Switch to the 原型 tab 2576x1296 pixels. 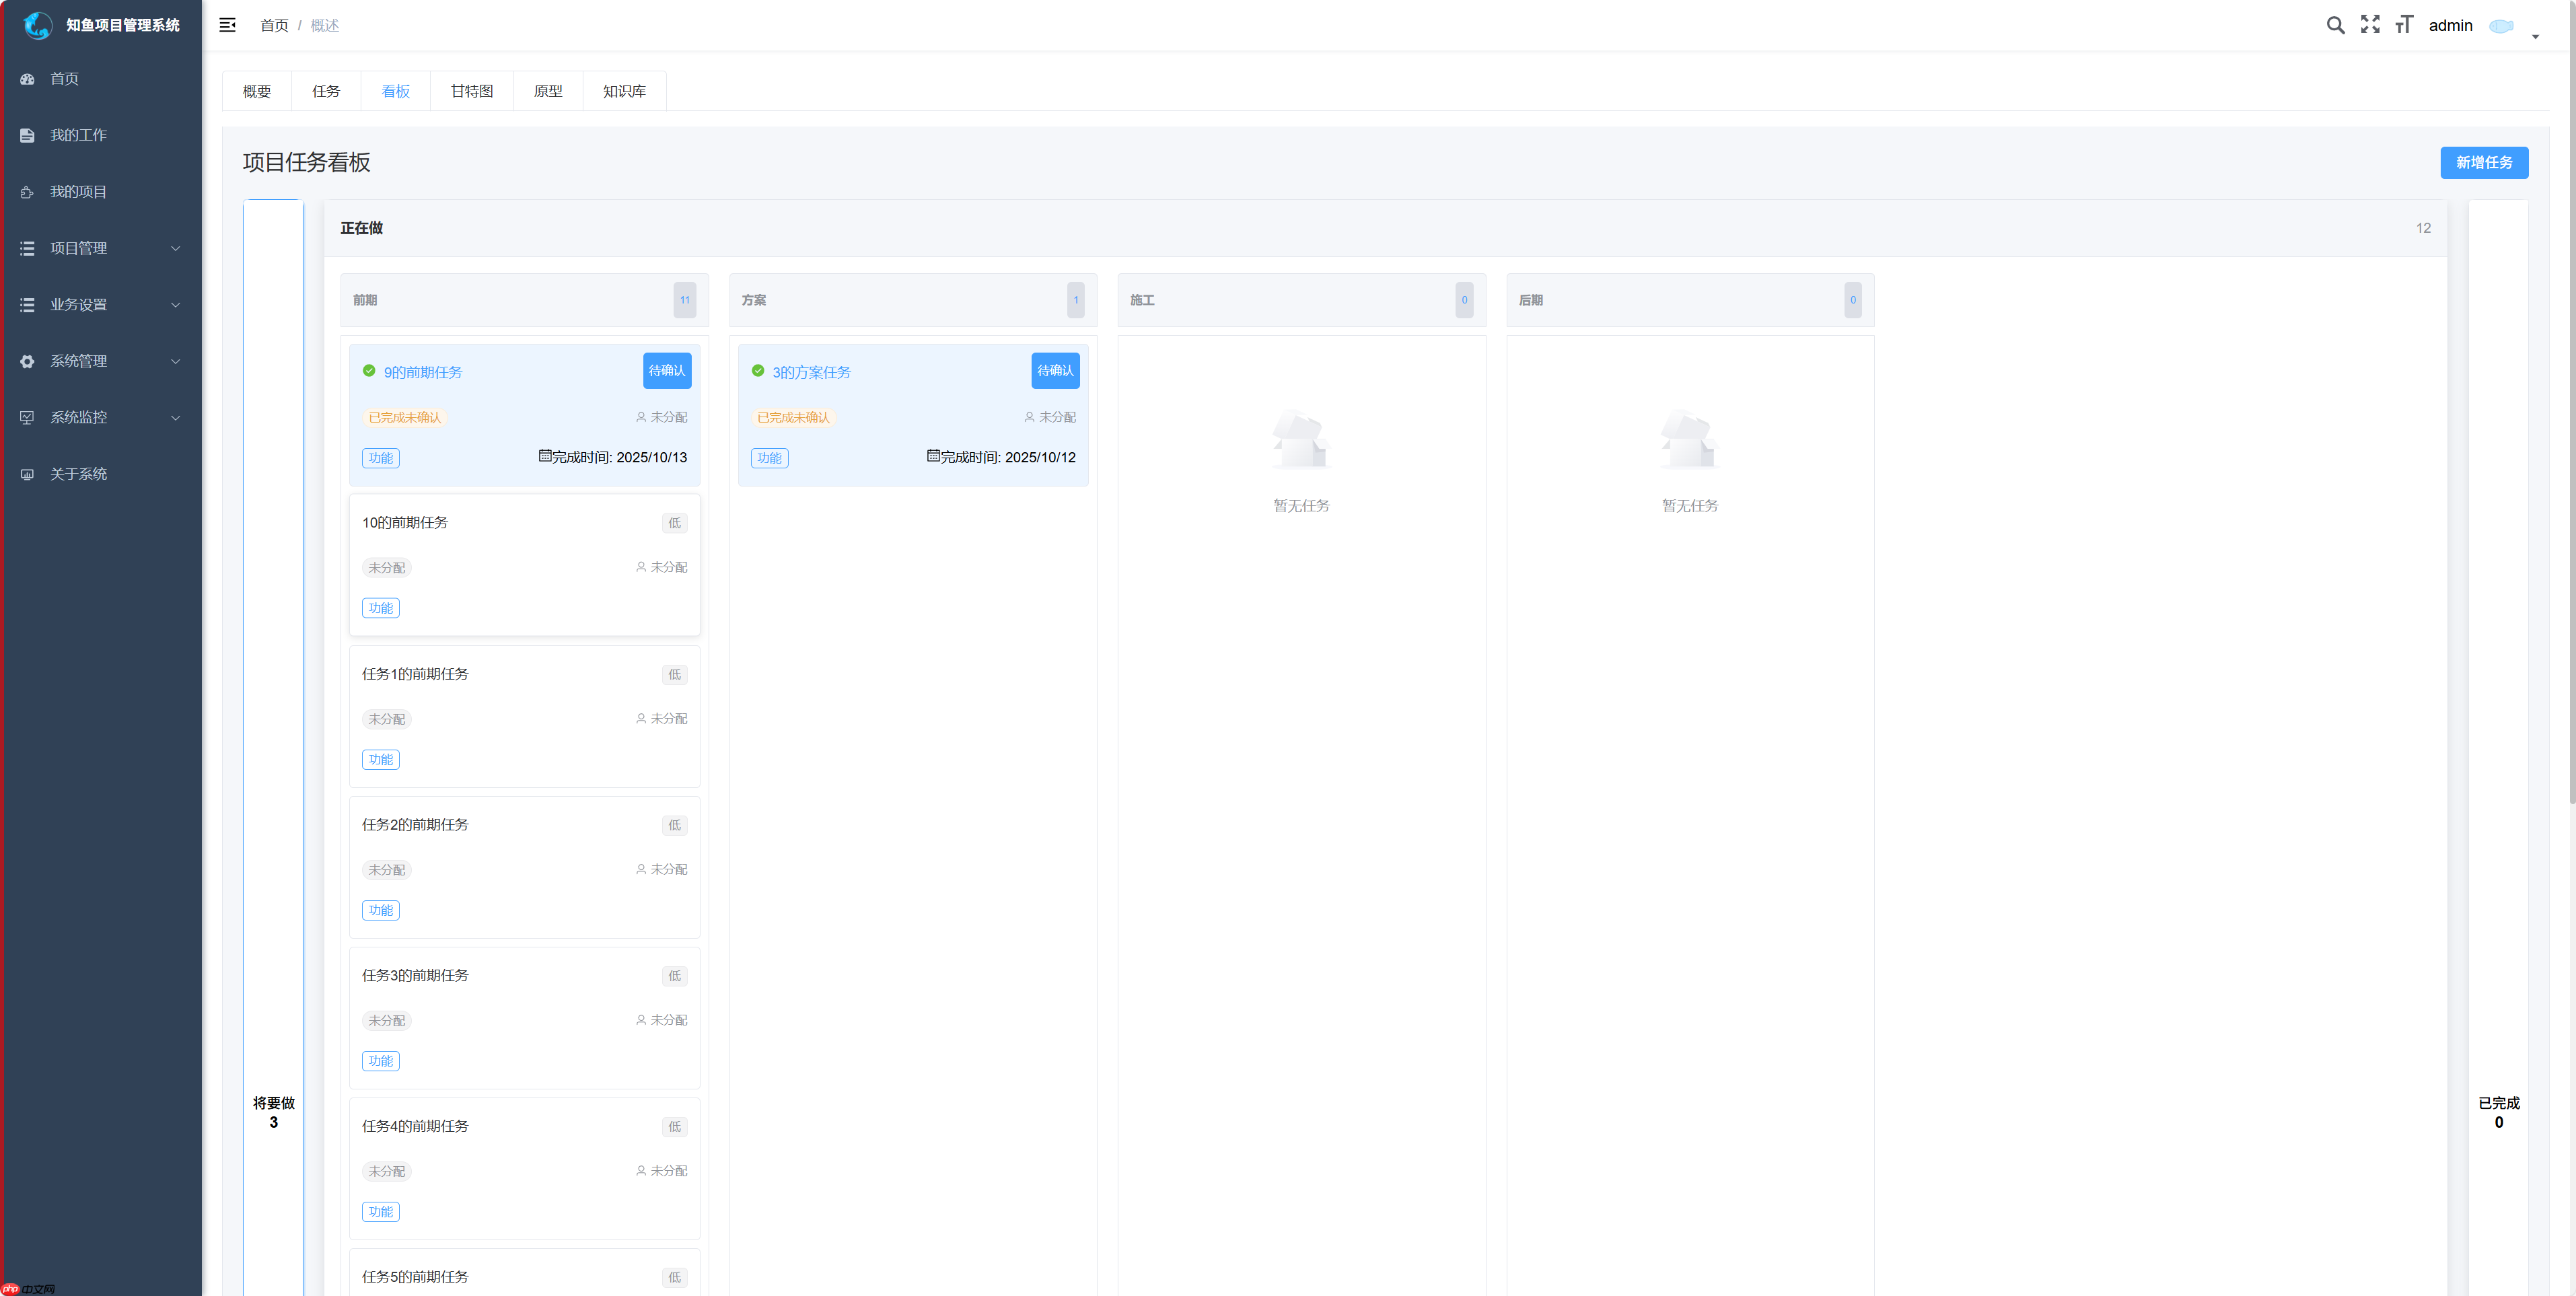(x=548, y=91)
